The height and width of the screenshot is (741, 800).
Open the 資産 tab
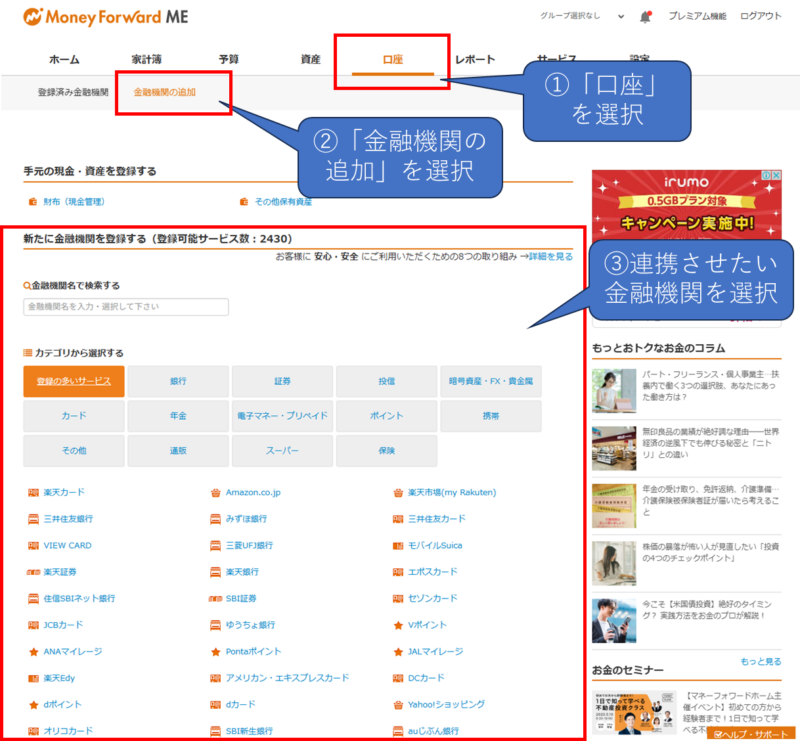pyautogui.click(x=311, y=60)
